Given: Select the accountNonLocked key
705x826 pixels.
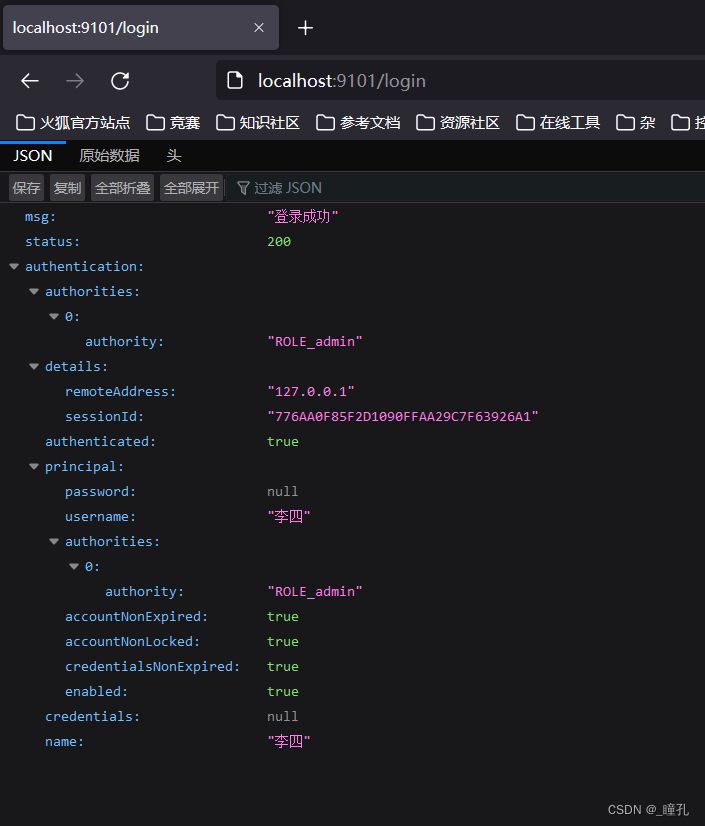Looking at the screenshot, I should [132, 642].
